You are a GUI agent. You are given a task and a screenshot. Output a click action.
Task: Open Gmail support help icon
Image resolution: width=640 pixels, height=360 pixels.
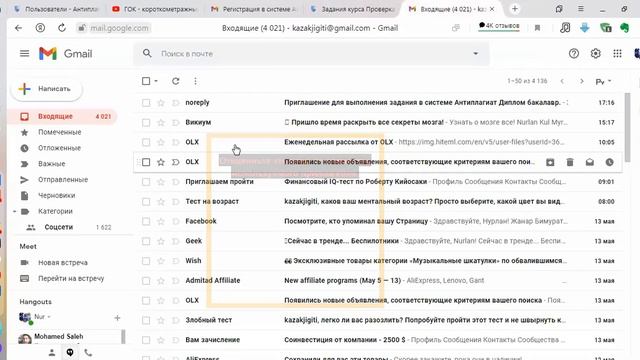point(574,53)
